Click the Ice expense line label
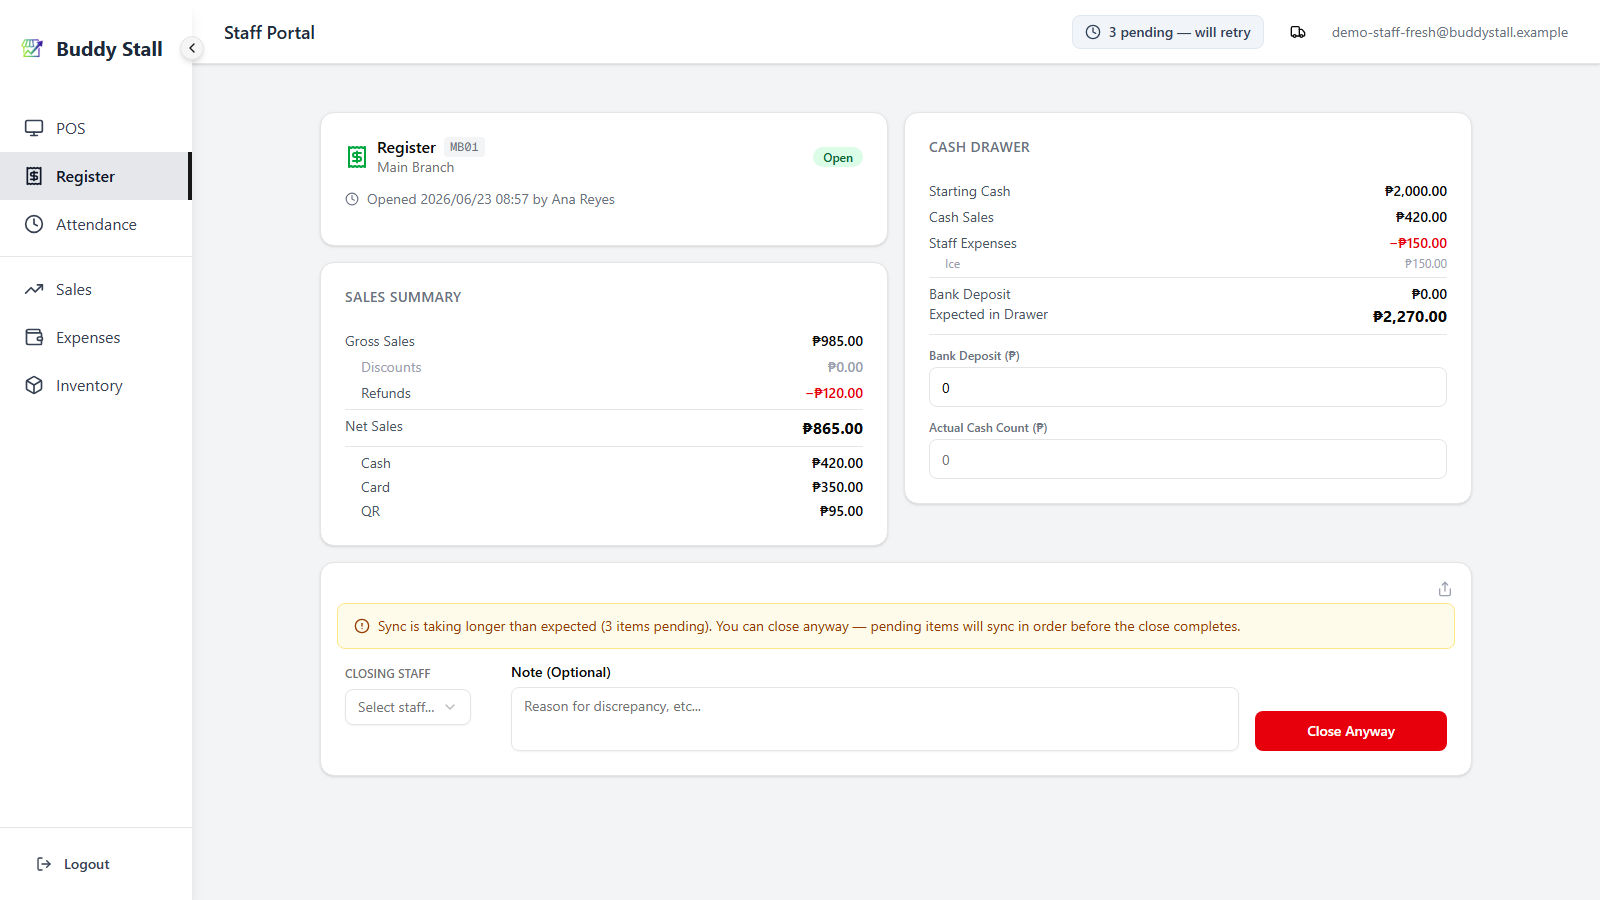 [952, 264]
